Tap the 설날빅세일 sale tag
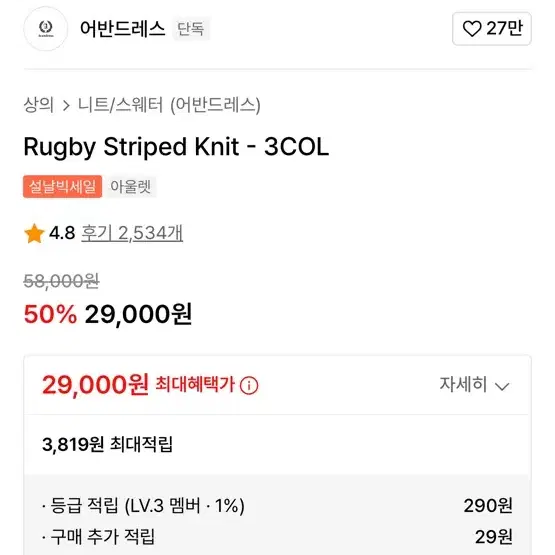The image size is (555, 555). click(x=63, y=186)
